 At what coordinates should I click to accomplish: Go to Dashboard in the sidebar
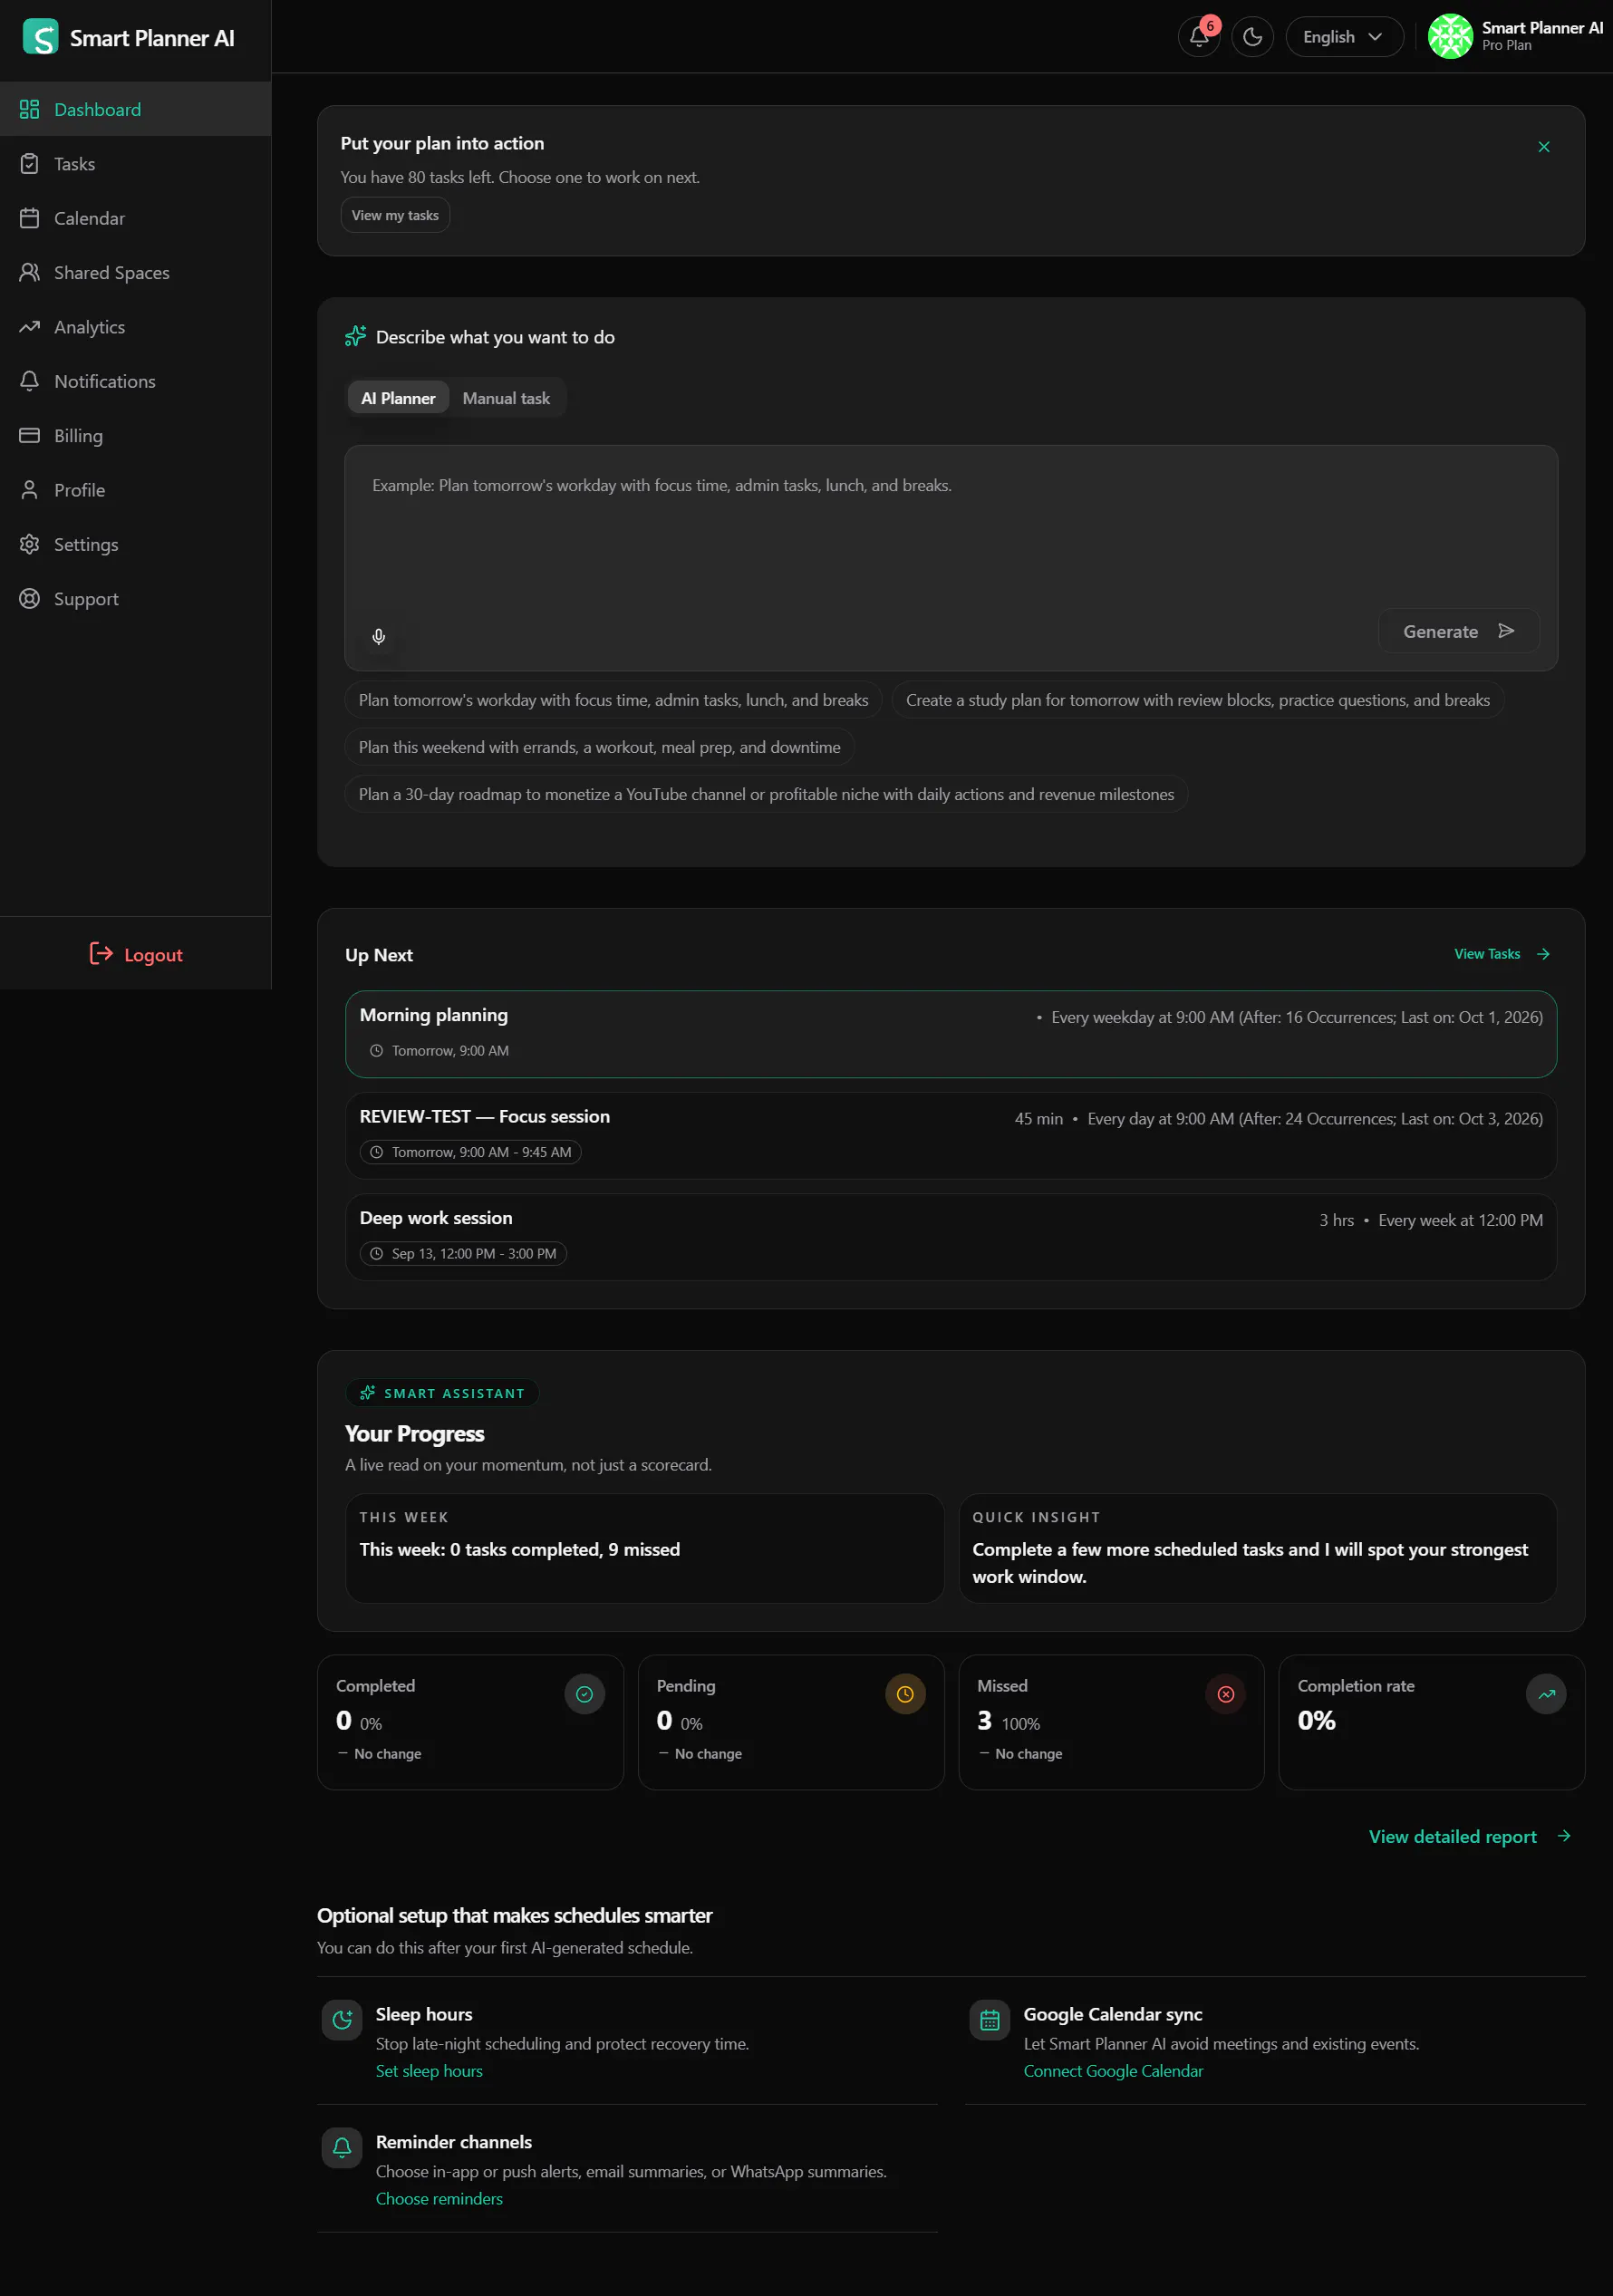coord(136,109)
